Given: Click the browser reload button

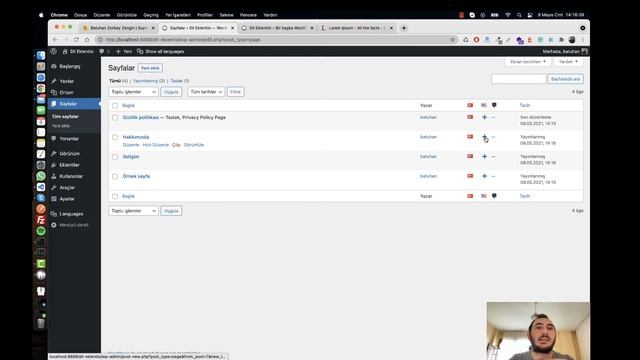Looking at the screenshot, I should tap(76, 40).
